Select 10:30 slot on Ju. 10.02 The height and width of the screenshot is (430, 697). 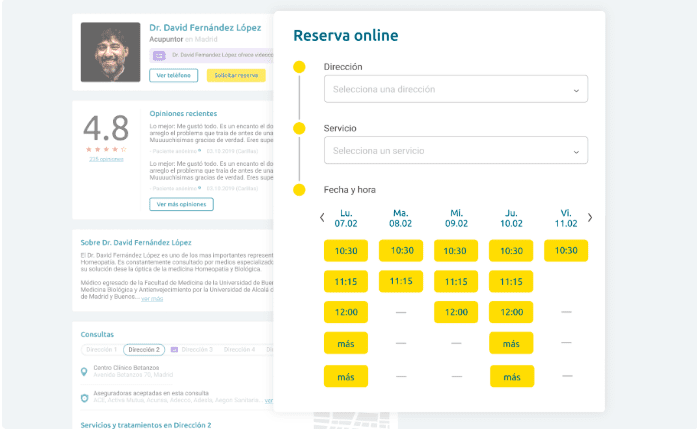pyautogui.click(x=511, y=251)
